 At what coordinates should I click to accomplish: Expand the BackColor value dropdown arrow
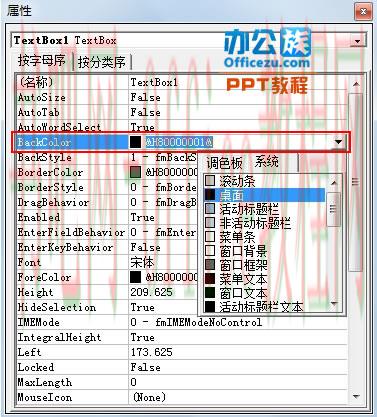point(338,142)
